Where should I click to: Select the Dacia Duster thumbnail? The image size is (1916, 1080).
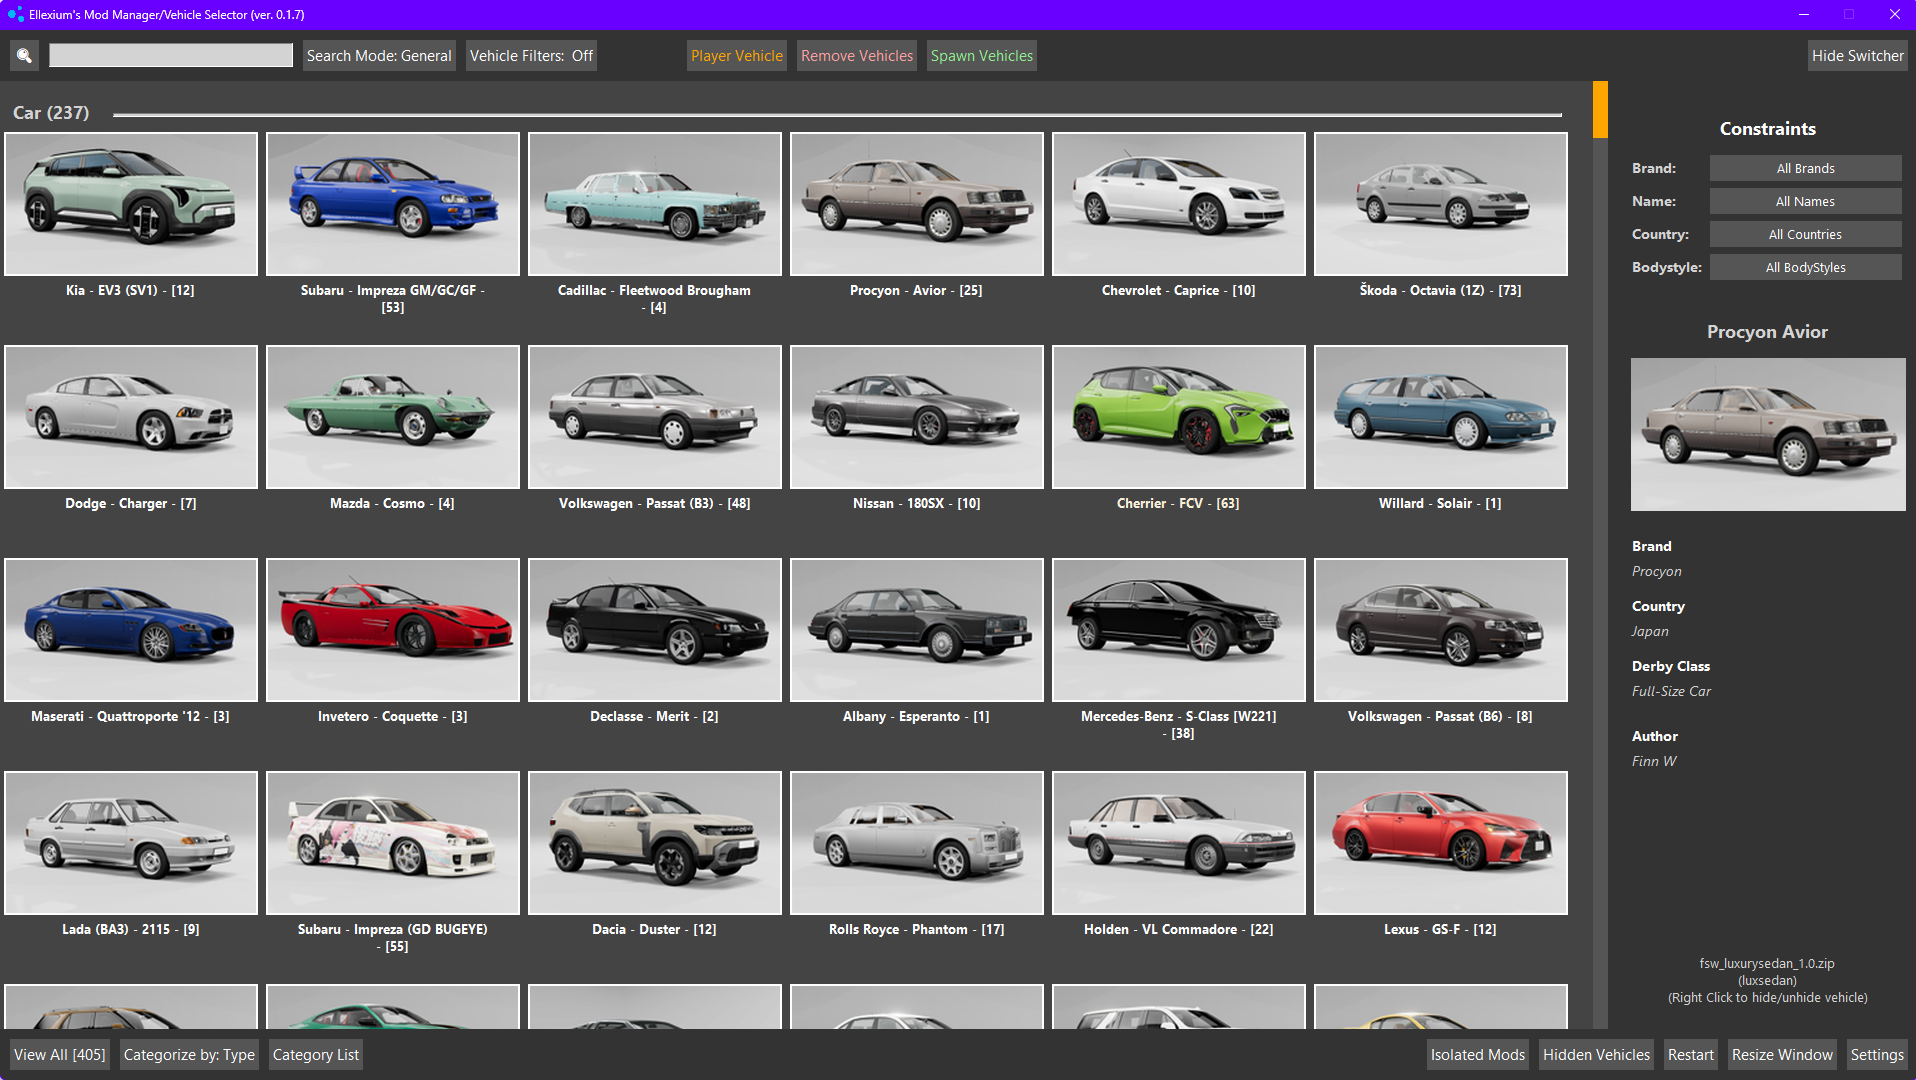655,843
